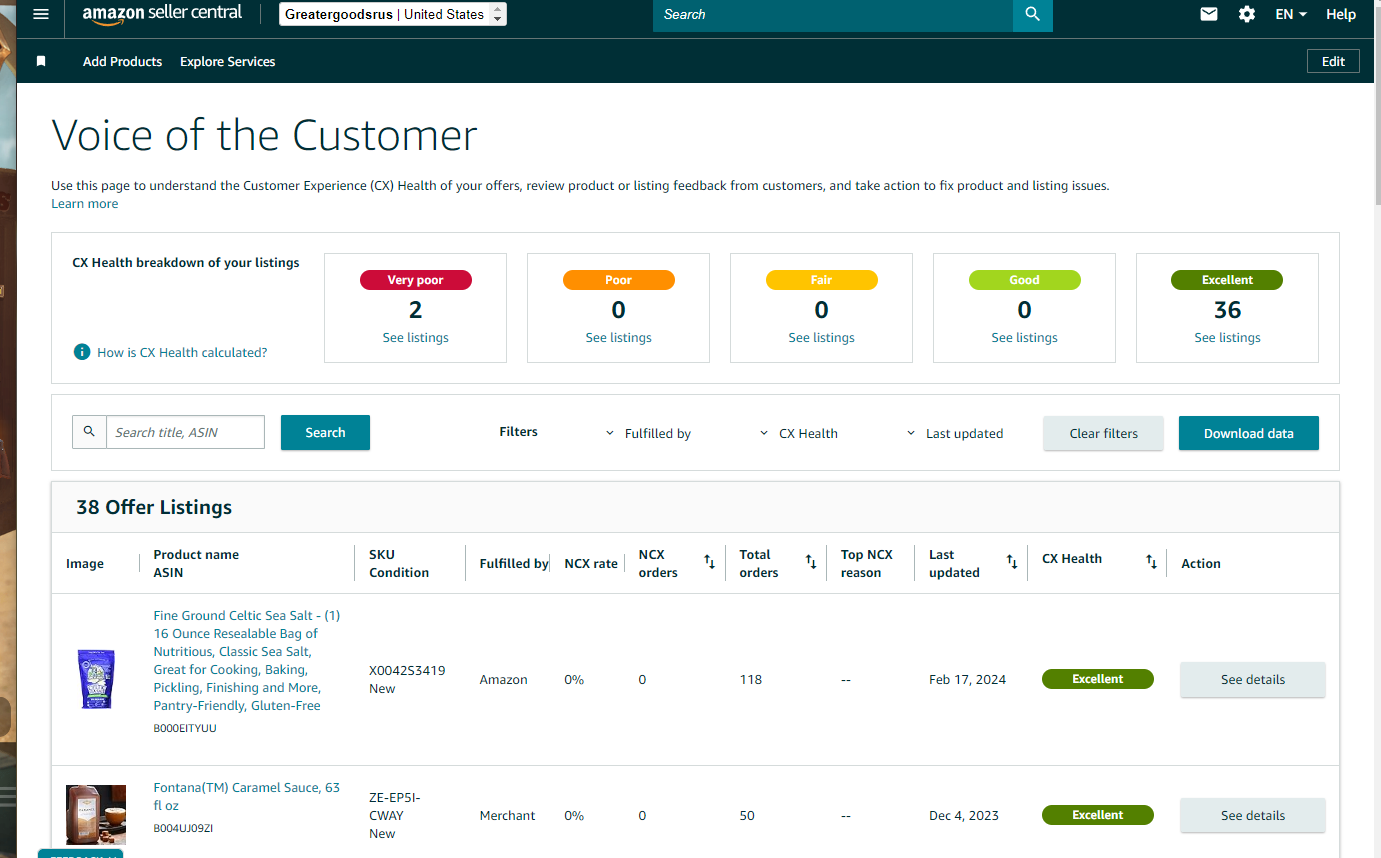Click the magnifier button in top search bar
The width and height of the screenshot is (1381, 858).
pos(1033,15)
